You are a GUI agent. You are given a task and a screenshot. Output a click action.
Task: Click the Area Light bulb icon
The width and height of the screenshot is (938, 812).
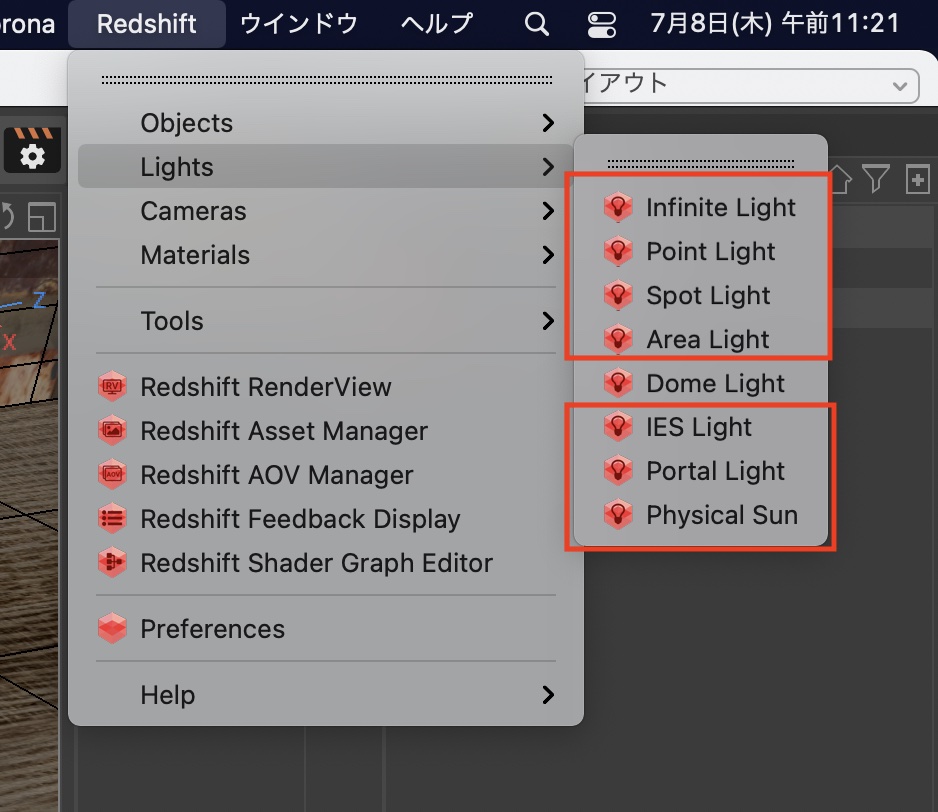tap(619, 340)
